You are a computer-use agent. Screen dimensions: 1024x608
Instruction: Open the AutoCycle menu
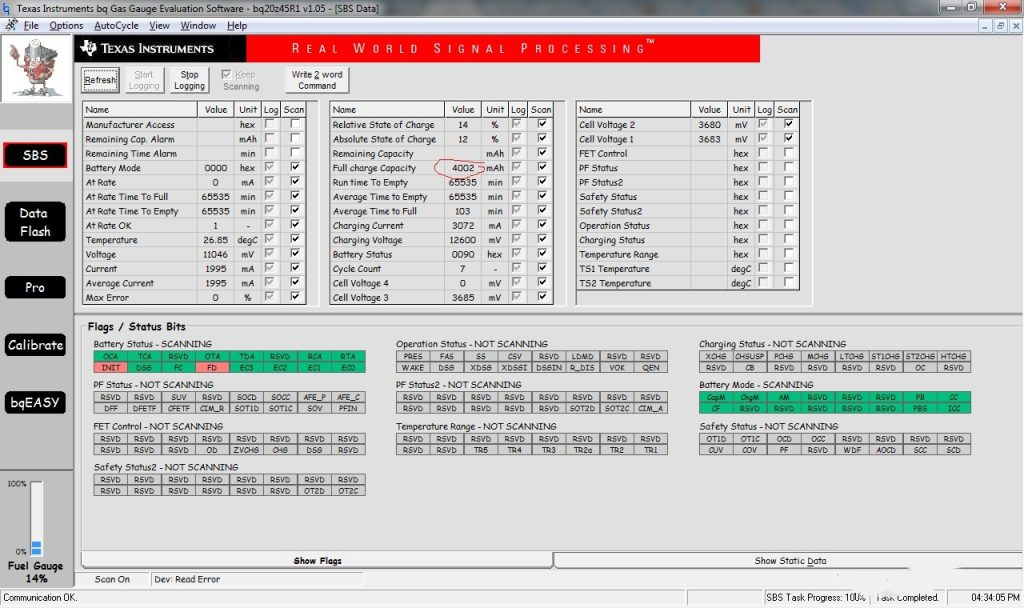pos(116,25)
